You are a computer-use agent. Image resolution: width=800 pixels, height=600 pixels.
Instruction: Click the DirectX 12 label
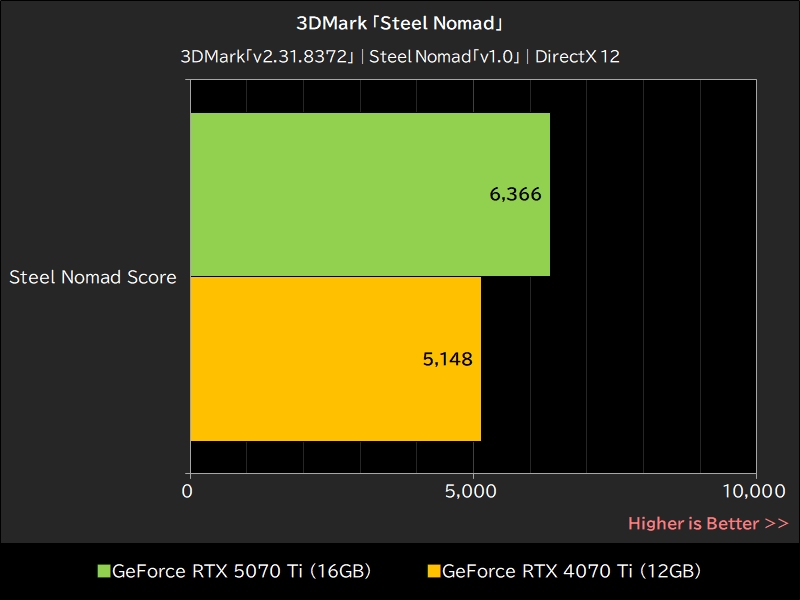point(582,57)
